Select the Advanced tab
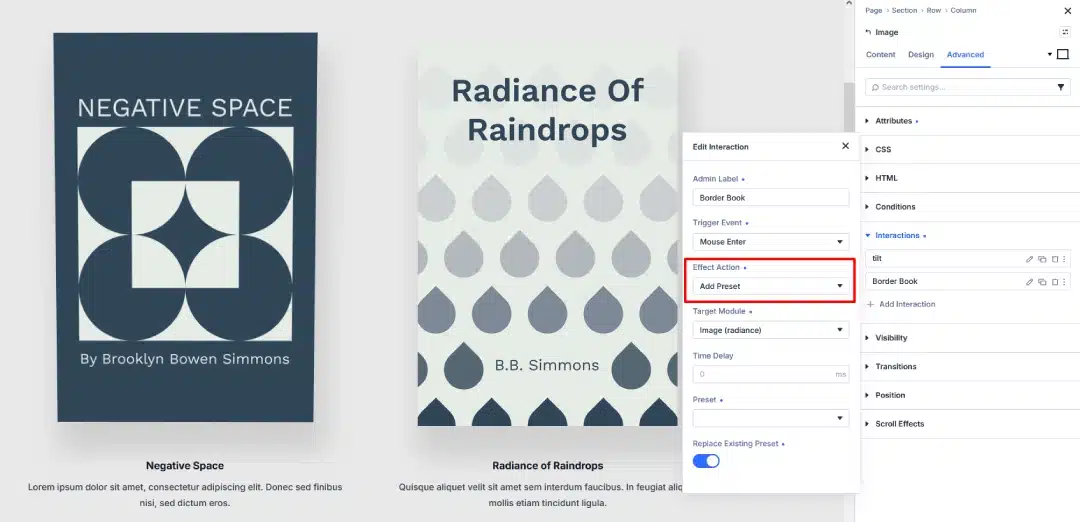 point(965,54)
